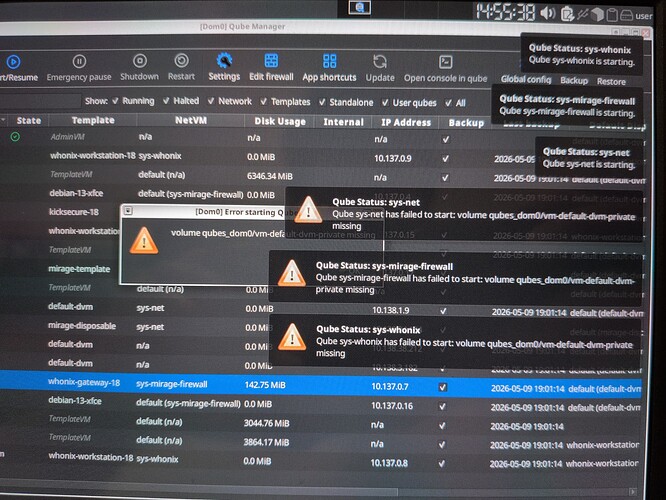Click the window menu icon of the Error dialog
666x500 pixels.
click(x=128, y=211)
